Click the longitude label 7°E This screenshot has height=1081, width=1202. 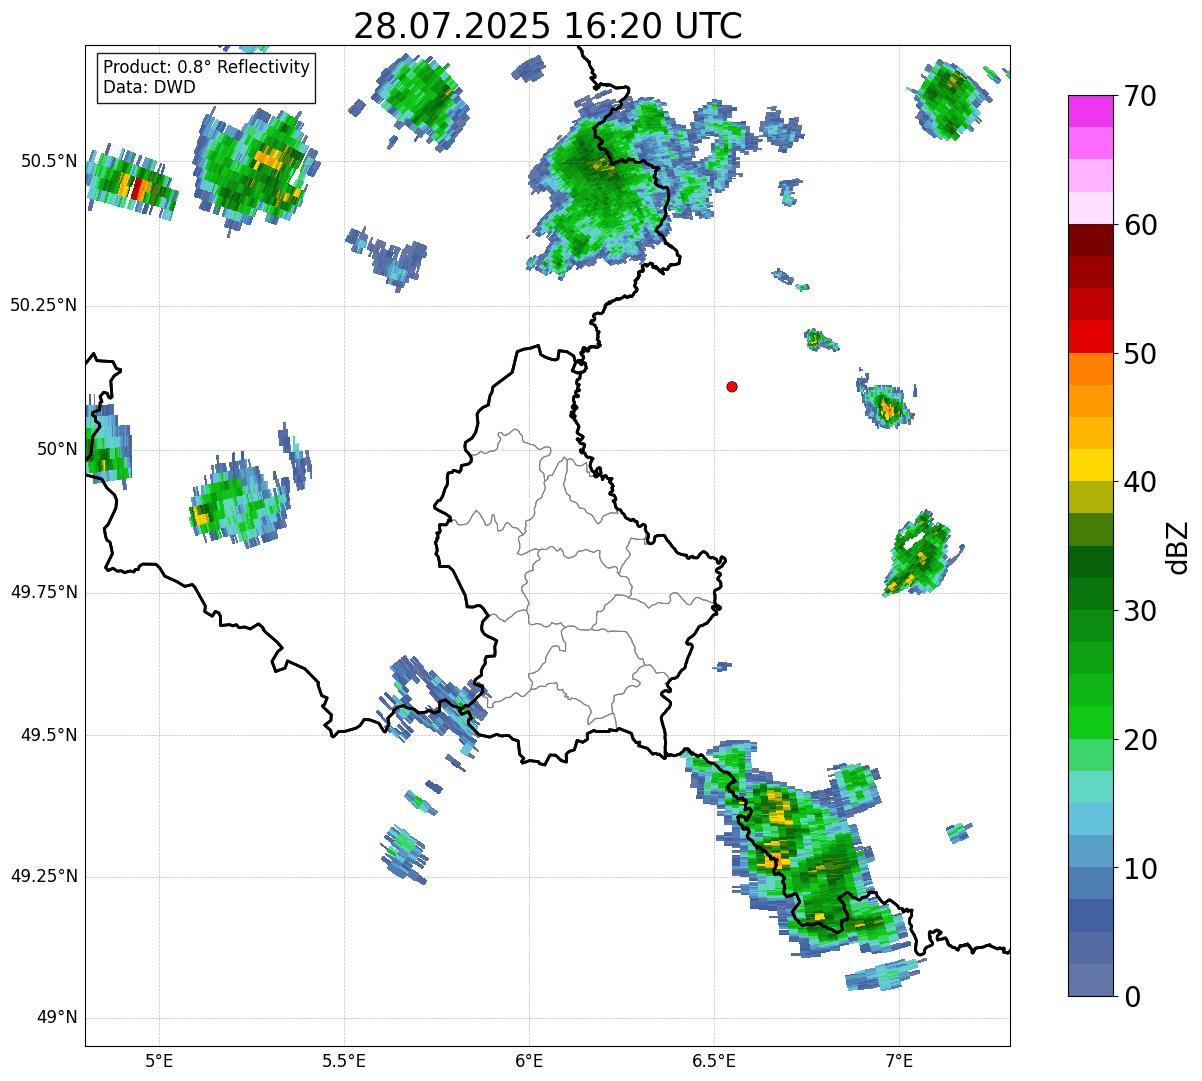tap(899, 1060)
